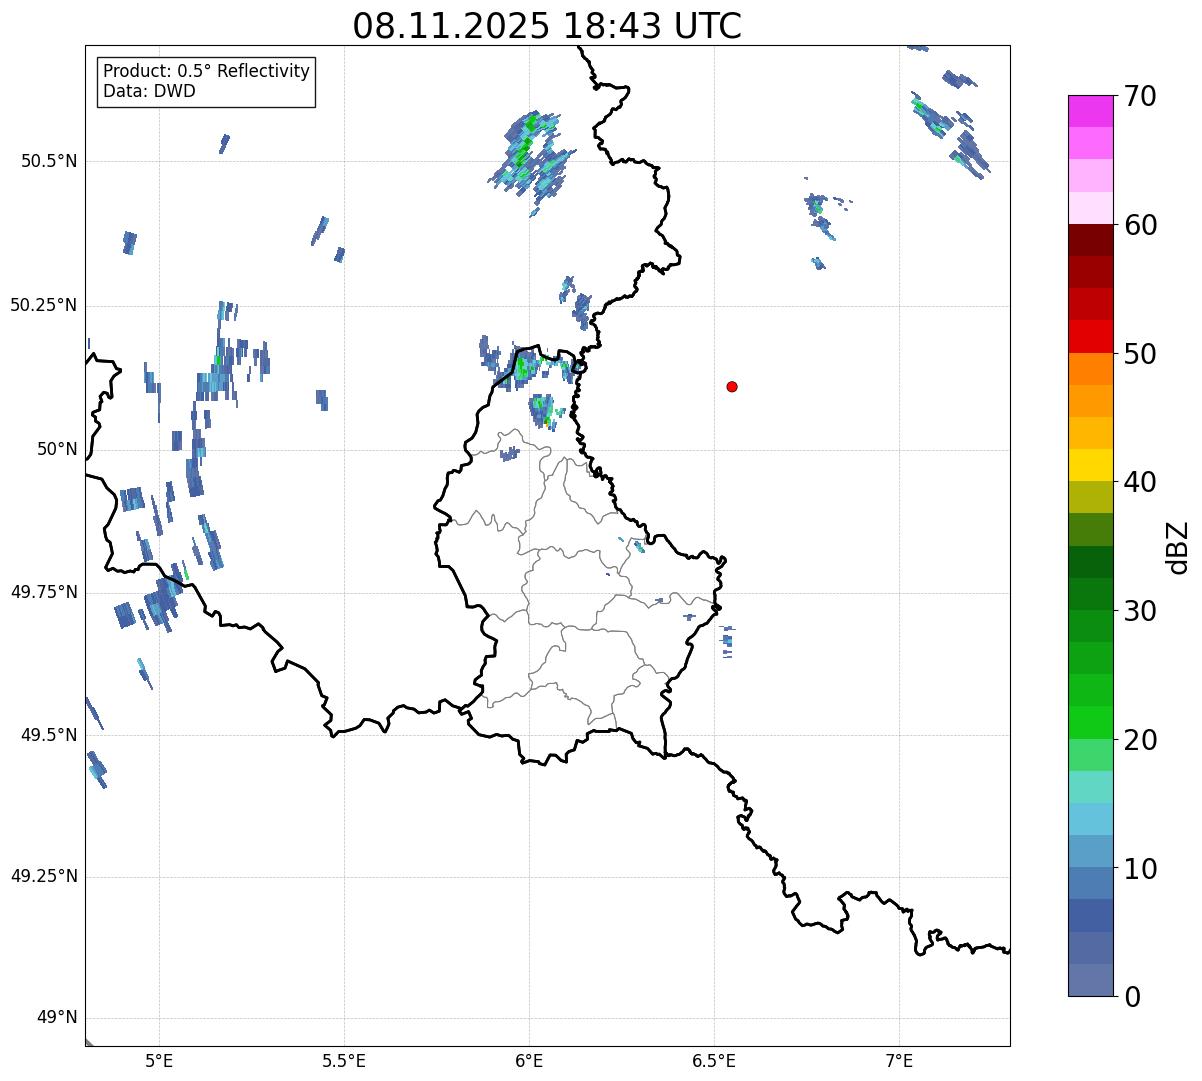Click the 7°E longitude label
Screen dimensions: 1202x1081
coord(899,1060)
